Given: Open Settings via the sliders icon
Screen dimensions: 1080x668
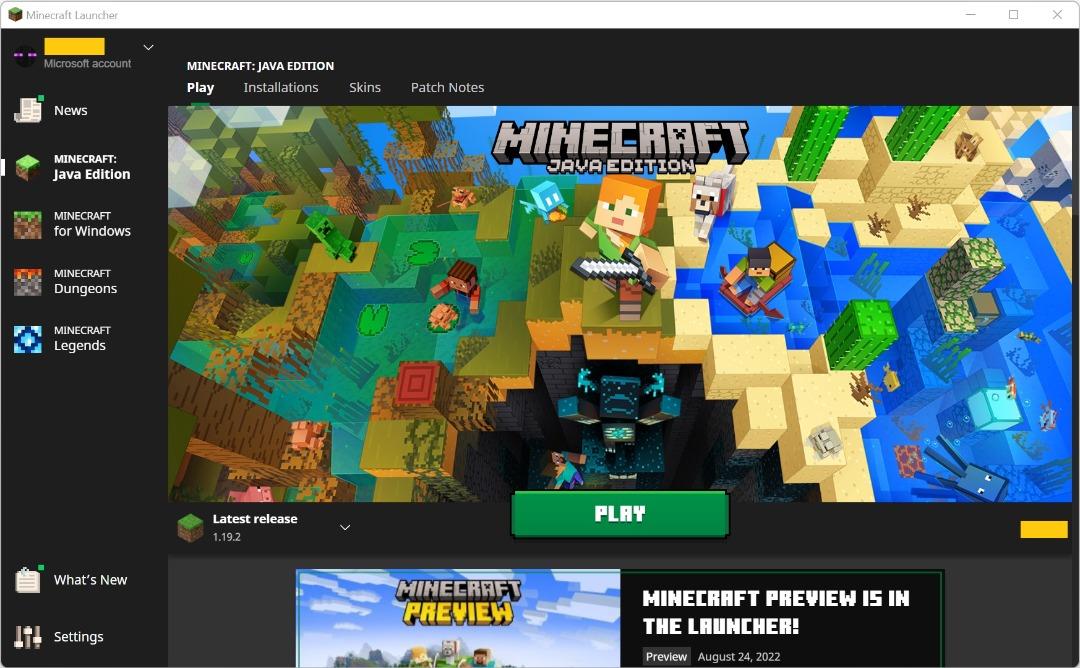Looking at the screenshot, I should 28,637.
